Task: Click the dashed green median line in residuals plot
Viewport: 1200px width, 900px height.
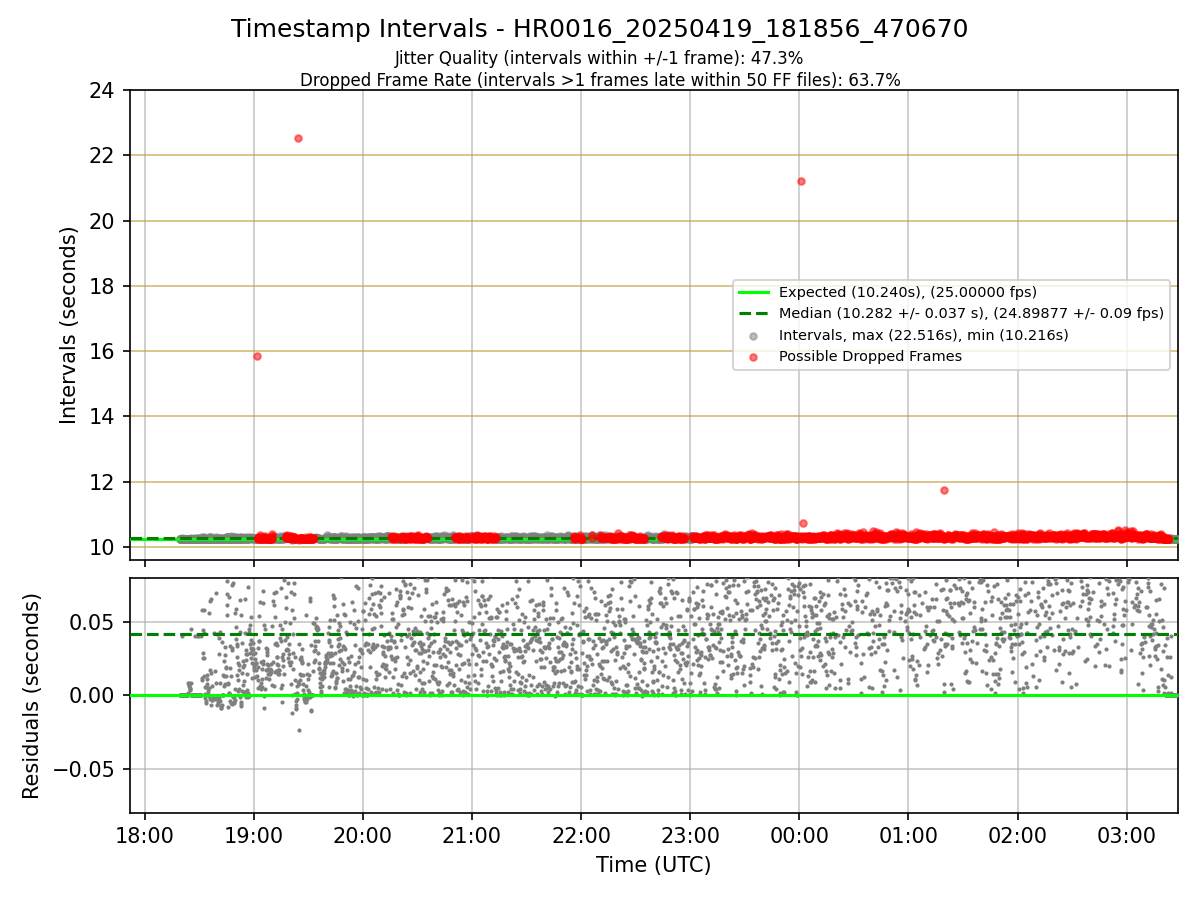Action: pos(653,634)
